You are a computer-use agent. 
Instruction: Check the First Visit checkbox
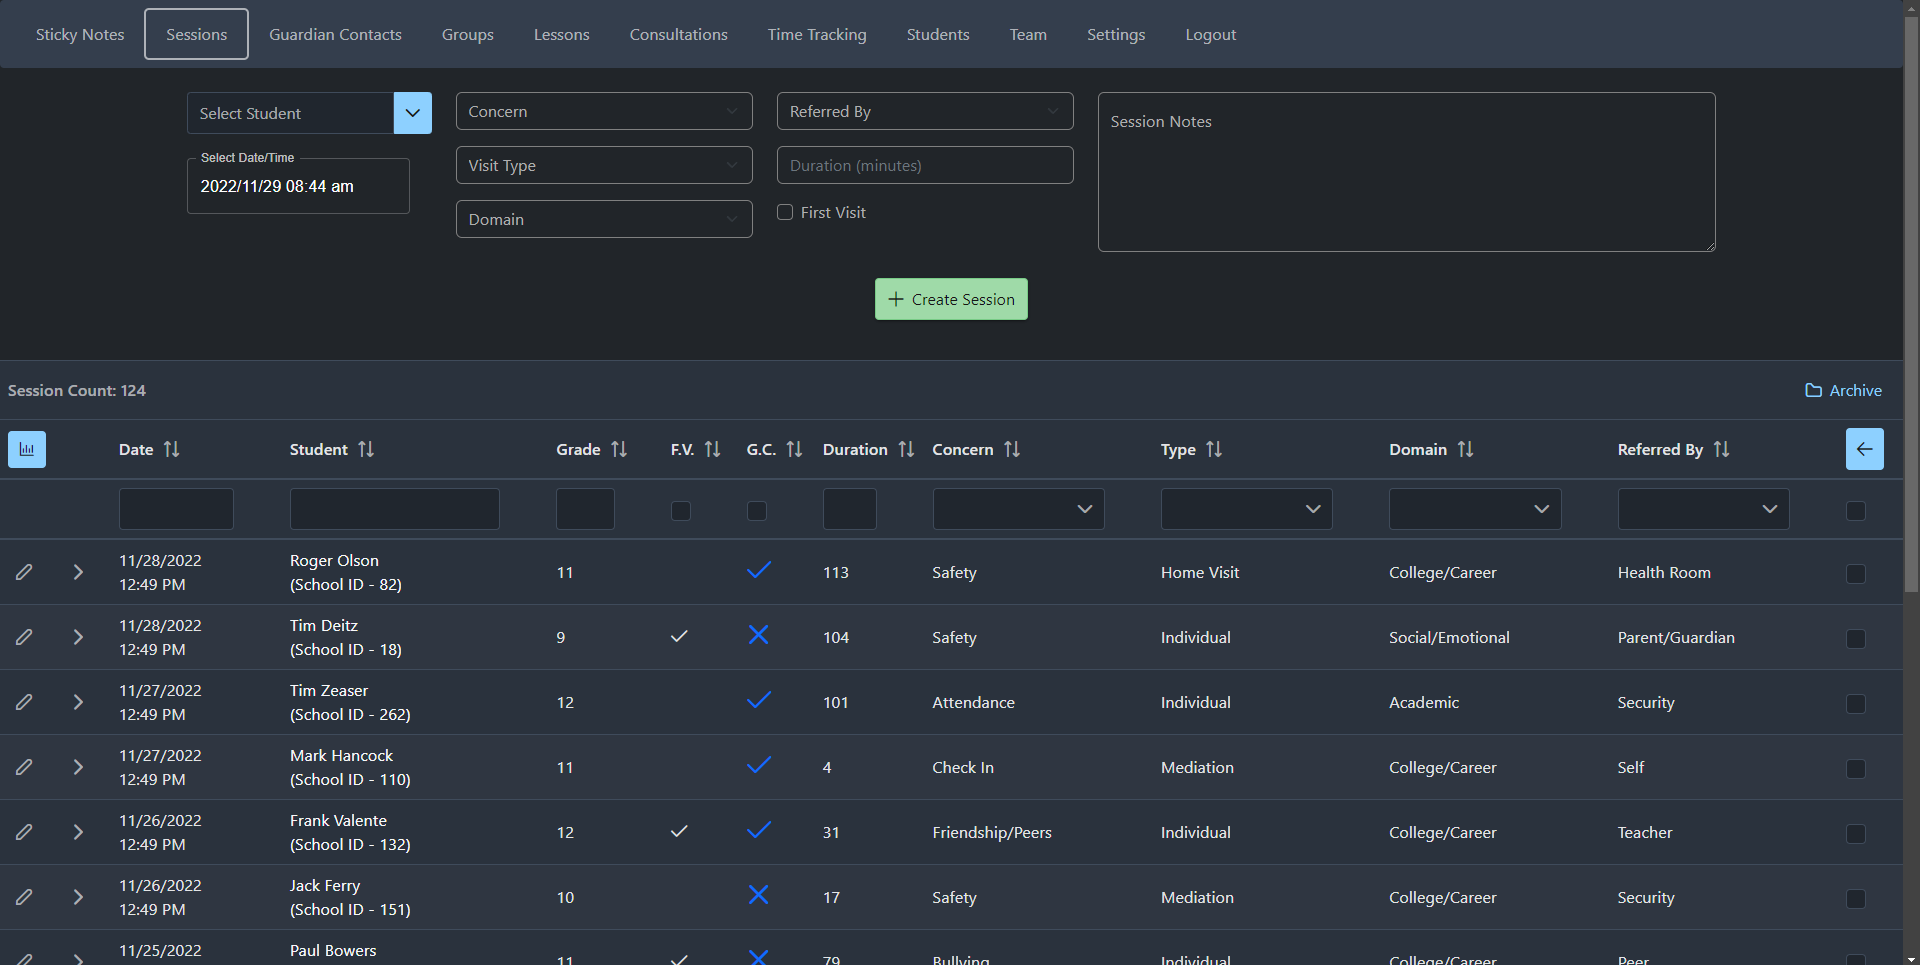point(785,212)
